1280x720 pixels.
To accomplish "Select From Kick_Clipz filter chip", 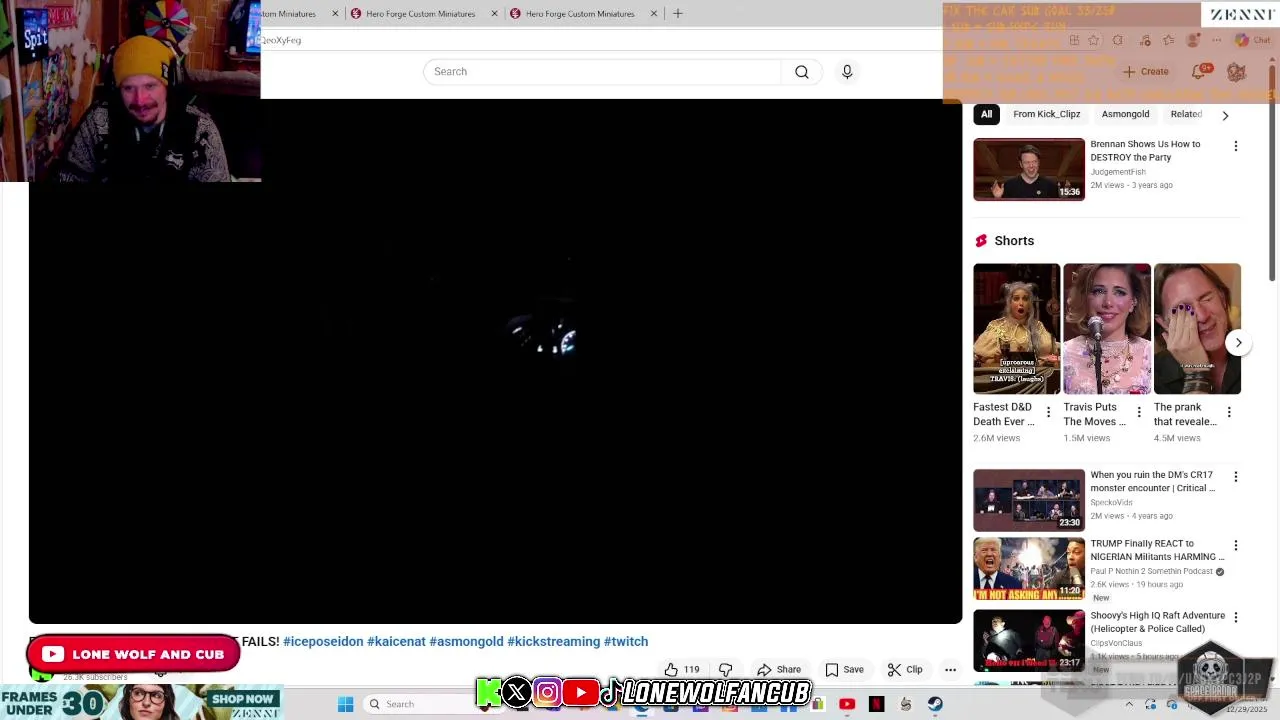I will [1046, 114].
